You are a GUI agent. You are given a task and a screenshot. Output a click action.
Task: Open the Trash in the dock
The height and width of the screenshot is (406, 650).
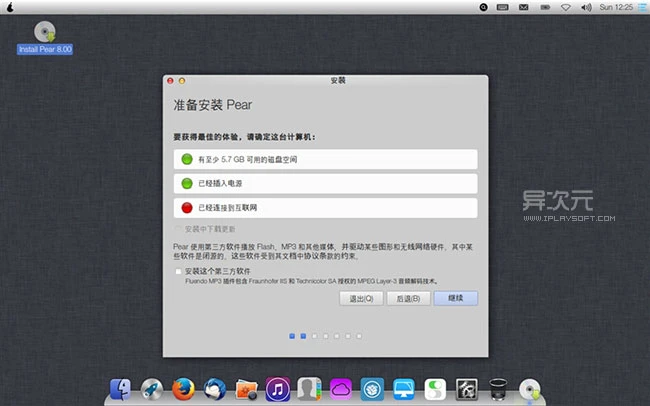(x=498, y=389)
